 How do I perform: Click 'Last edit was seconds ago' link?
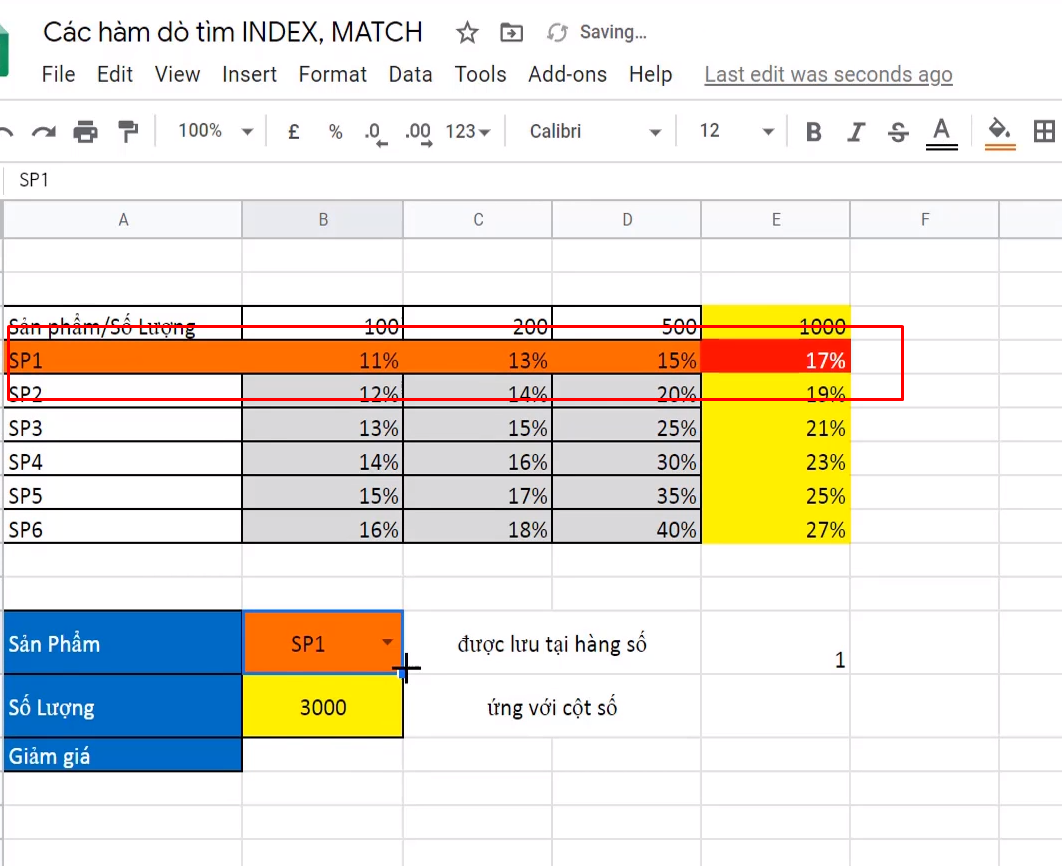point(828,74)
